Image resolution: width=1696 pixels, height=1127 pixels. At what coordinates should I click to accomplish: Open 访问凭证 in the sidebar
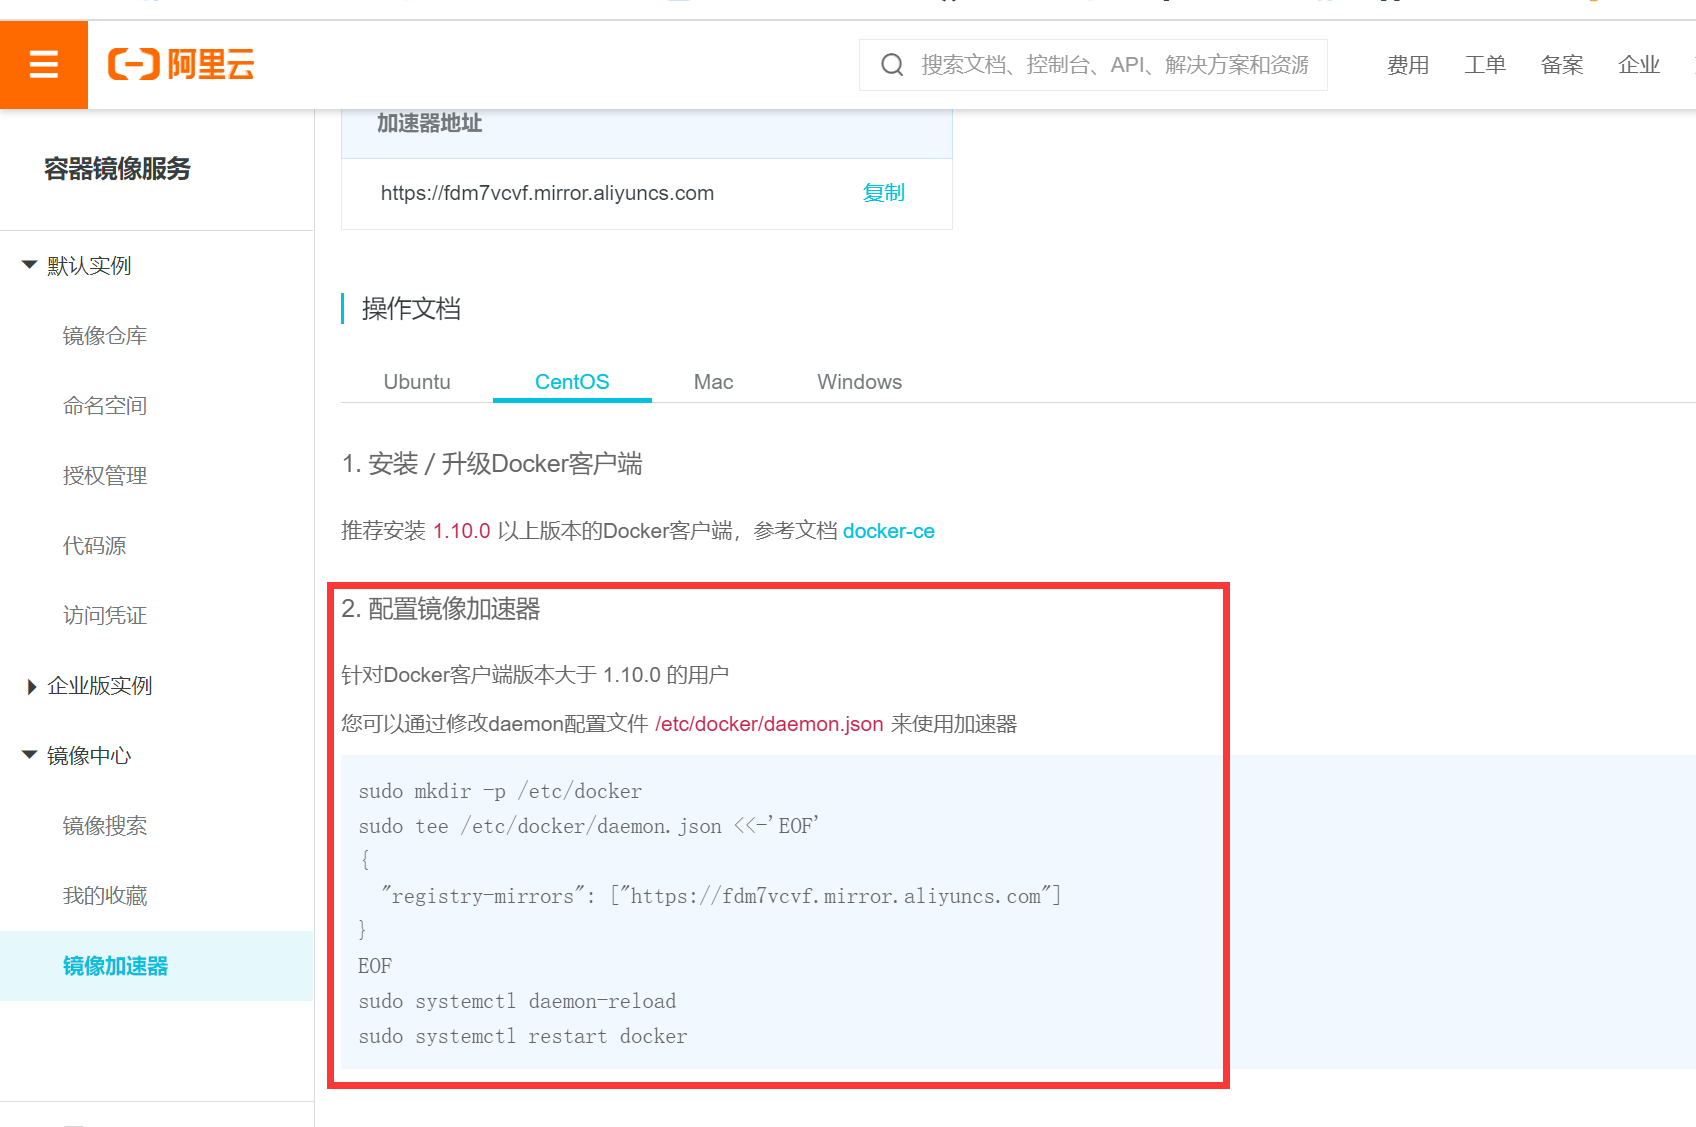(105, 616)
